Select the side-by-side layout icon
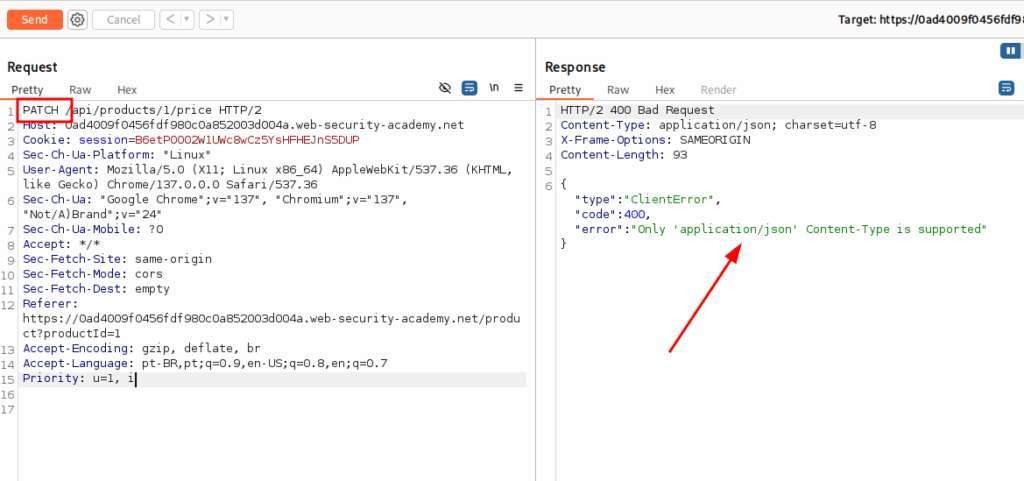Screen dimensions: 1024x481 1010,51
